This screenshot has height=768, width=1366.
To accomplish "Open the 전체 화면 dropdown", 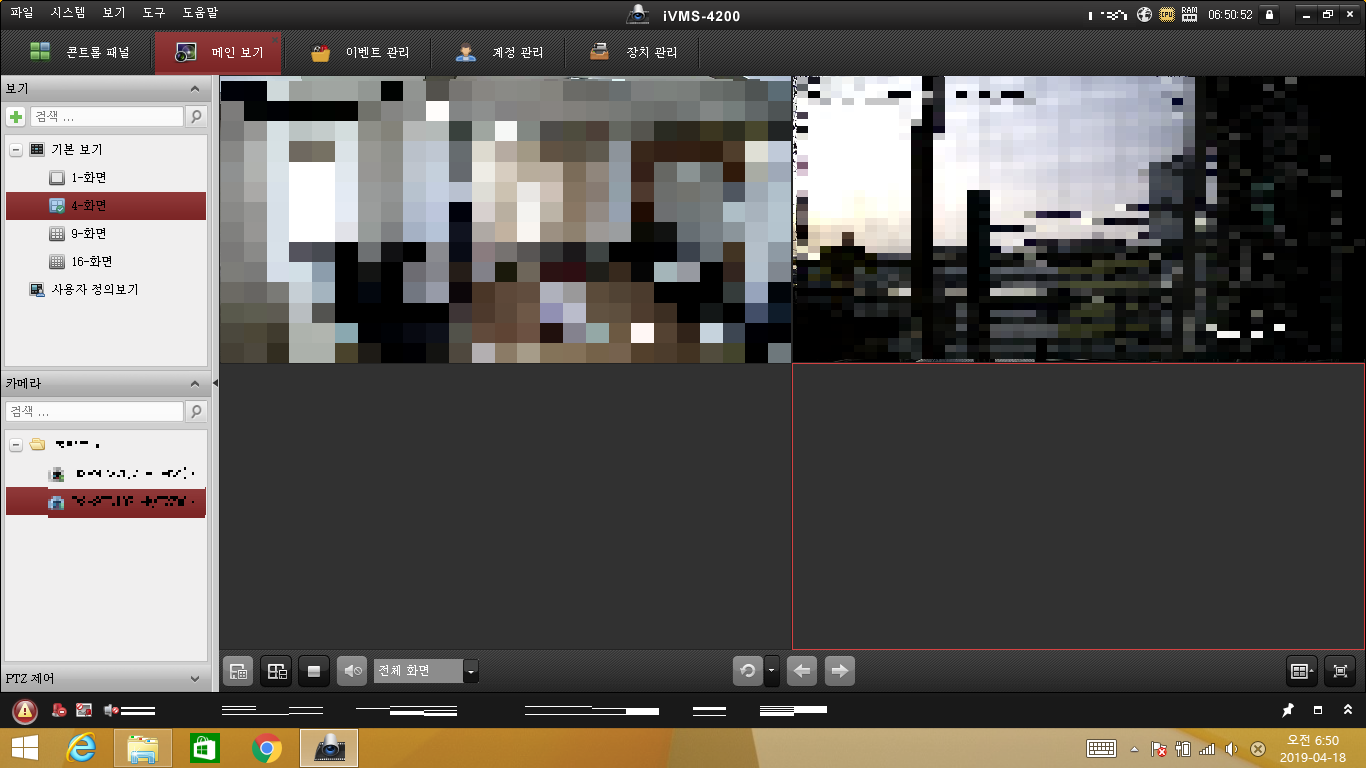I will (471, 671).
